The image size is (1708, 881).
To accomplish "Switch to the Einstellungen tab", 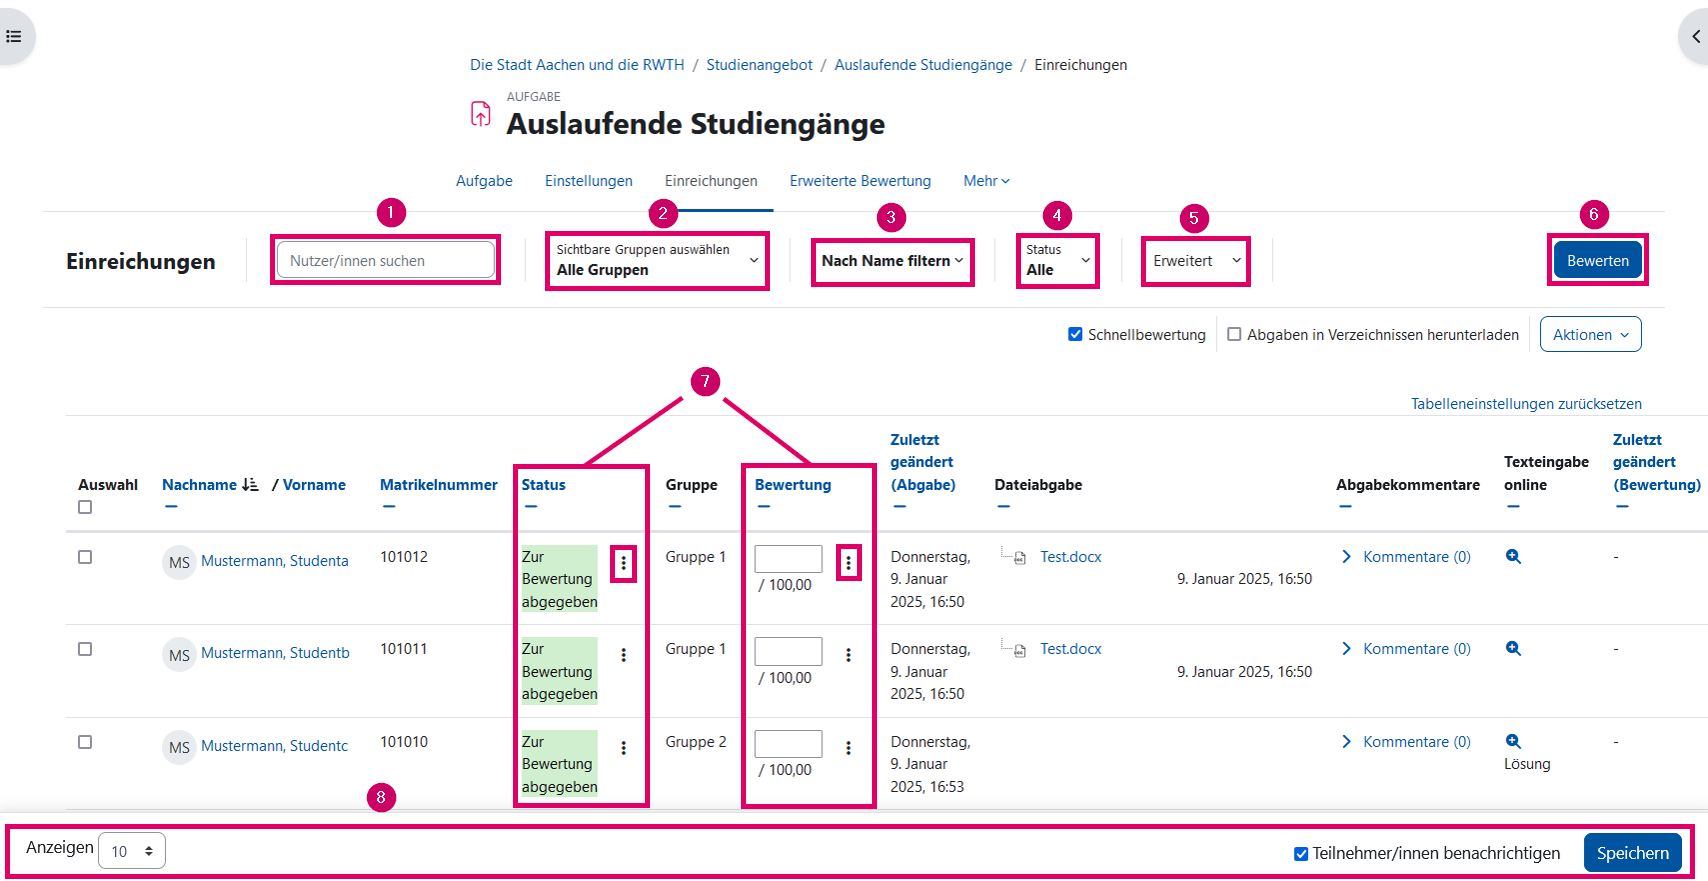I will click(x=589, y=181).
